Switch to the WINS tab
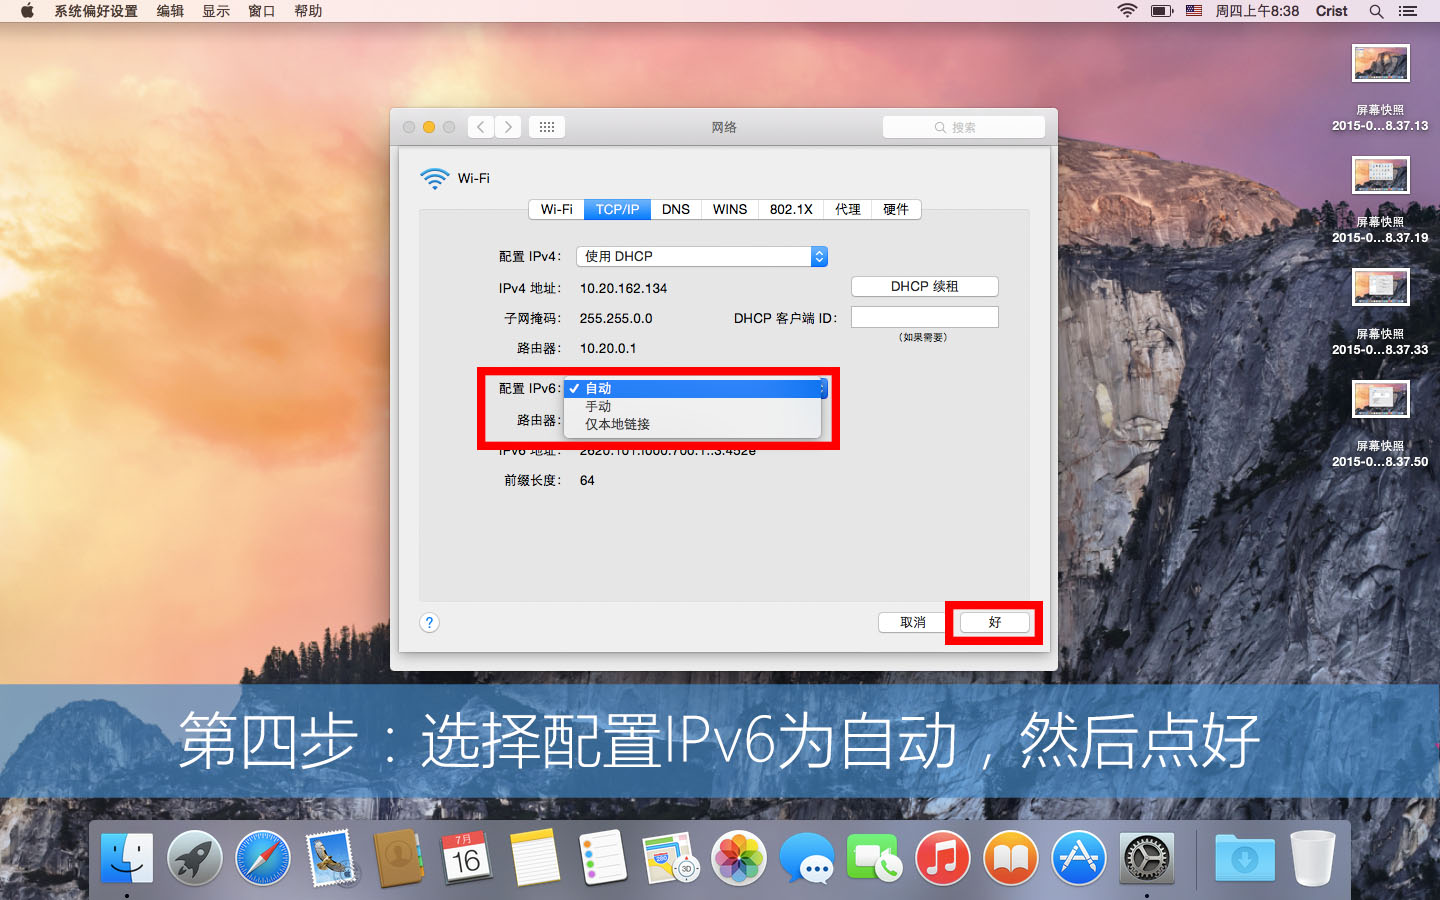 [730, 209]
